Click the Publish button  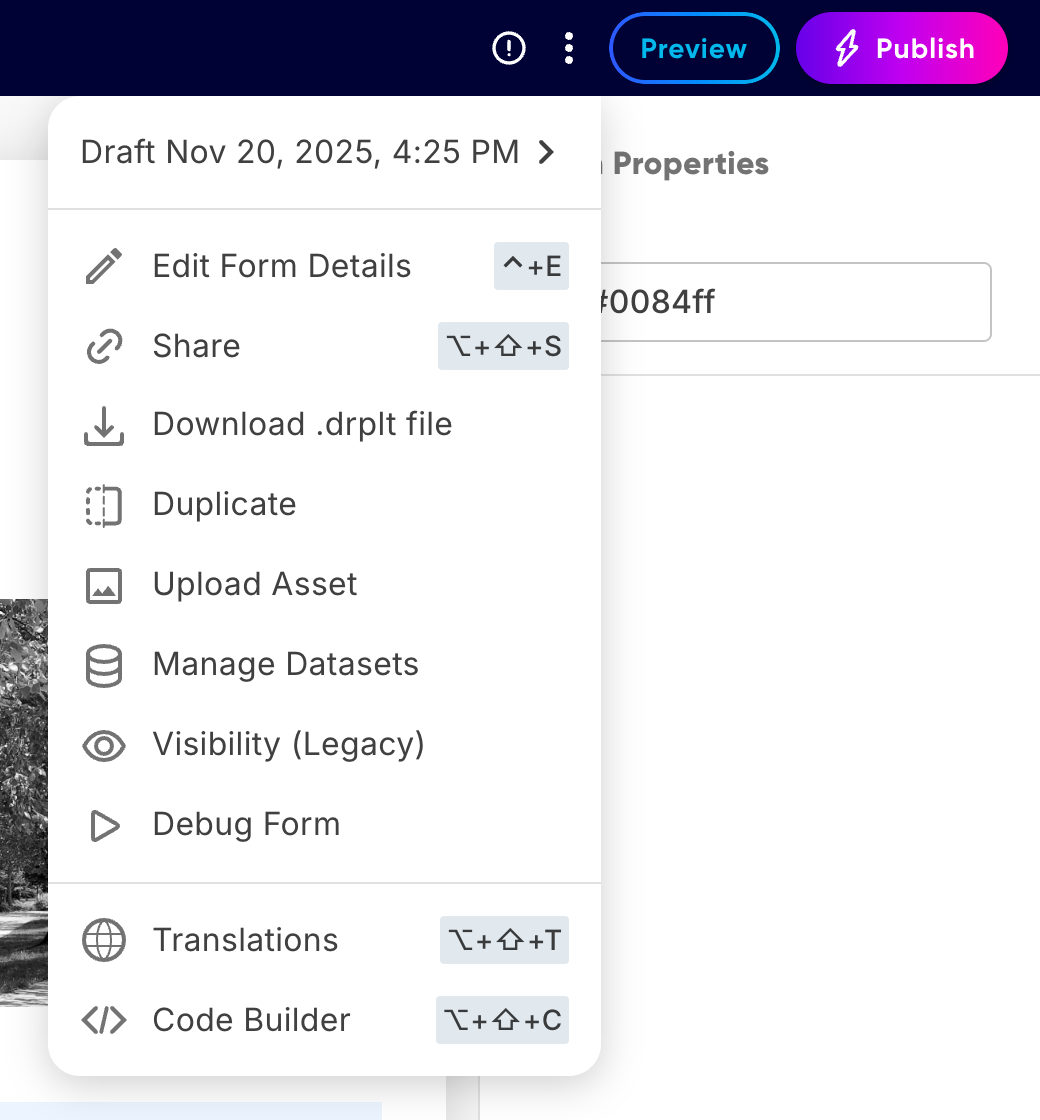click(x=901, y=49)
